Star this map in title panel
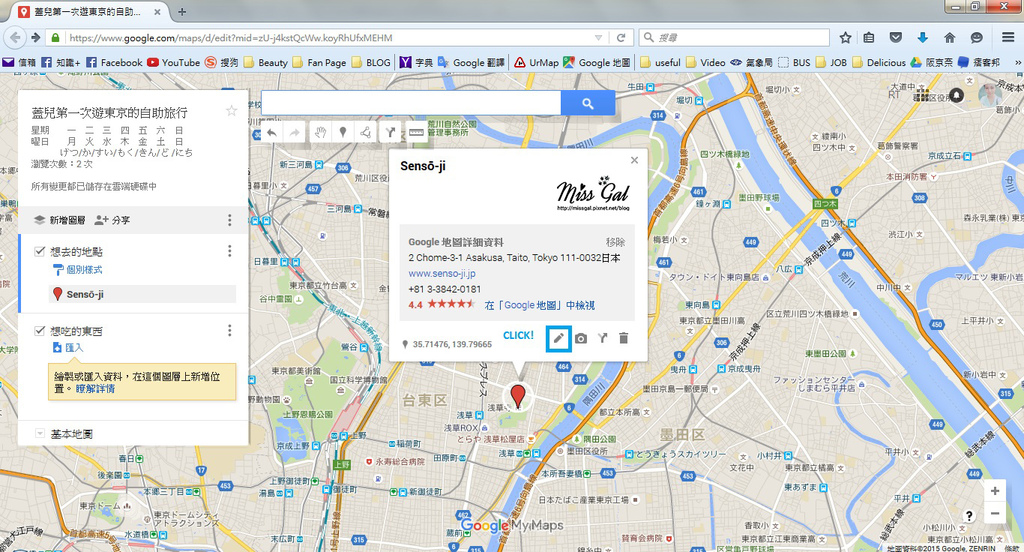The height and width of the screenshot is (552, 1024). click(x=231, y=111)
